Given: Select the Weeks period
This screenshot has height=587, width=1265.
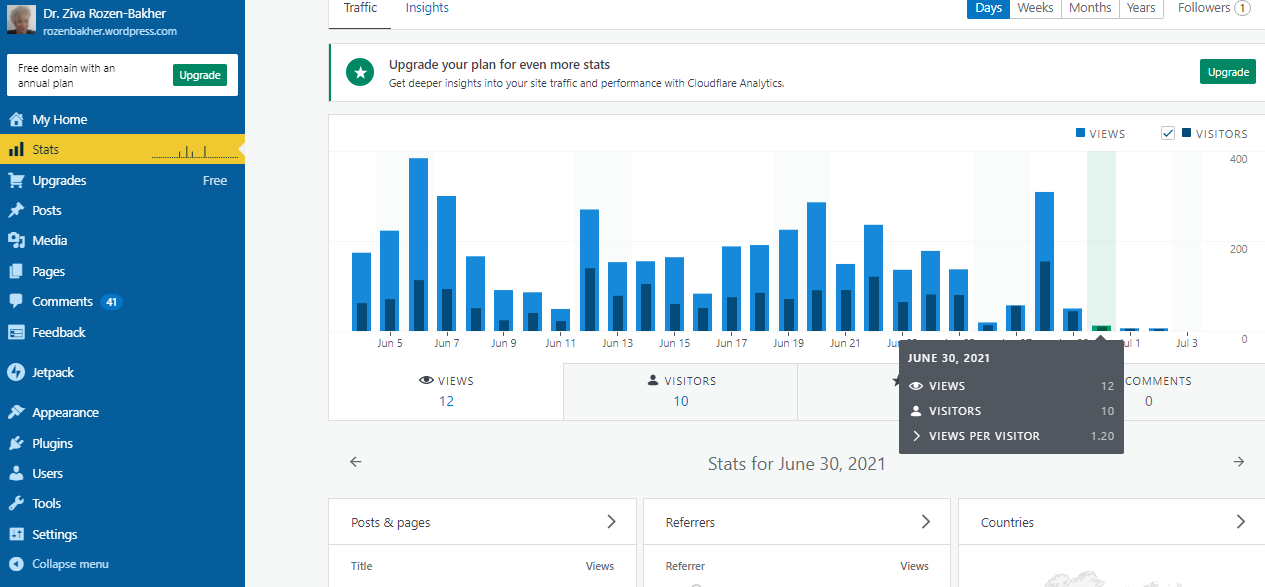Looking at the screenshot, I should [1035, 8].
